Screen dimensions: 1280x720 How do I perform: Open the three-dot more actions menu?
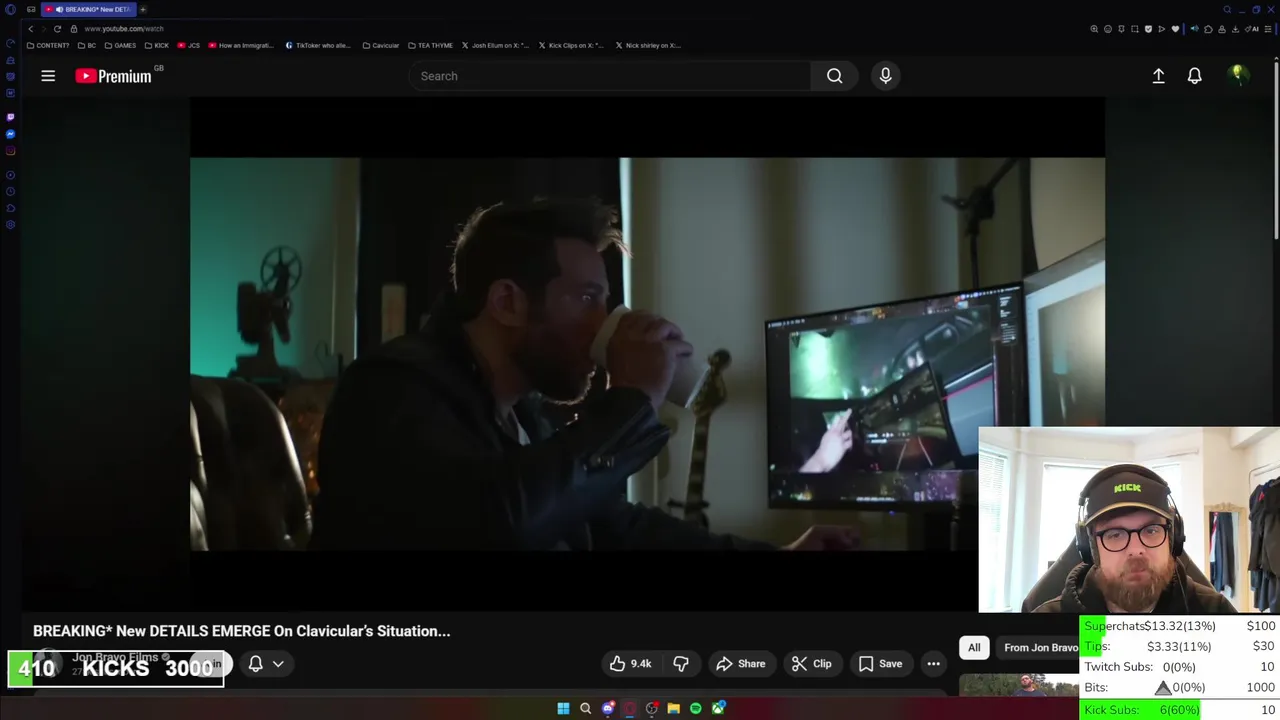(x=933, y=664)
